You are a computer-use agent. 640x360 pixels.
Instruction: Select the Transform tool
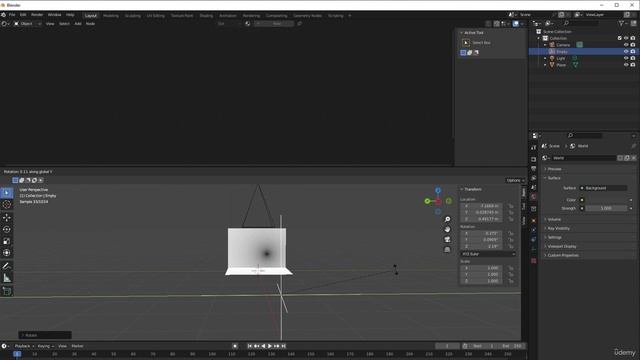pos(7,253)
